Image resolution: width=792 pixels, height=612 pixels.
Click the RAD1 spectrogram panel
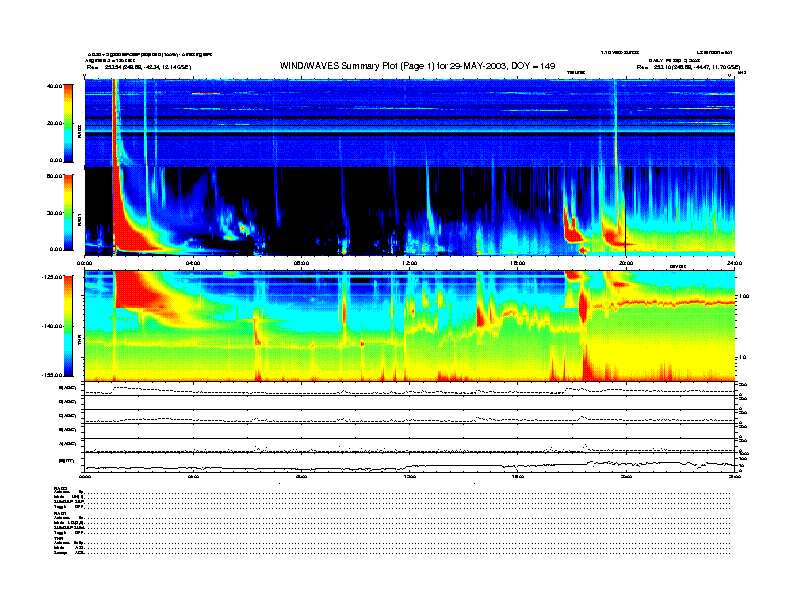pos(410,211)
